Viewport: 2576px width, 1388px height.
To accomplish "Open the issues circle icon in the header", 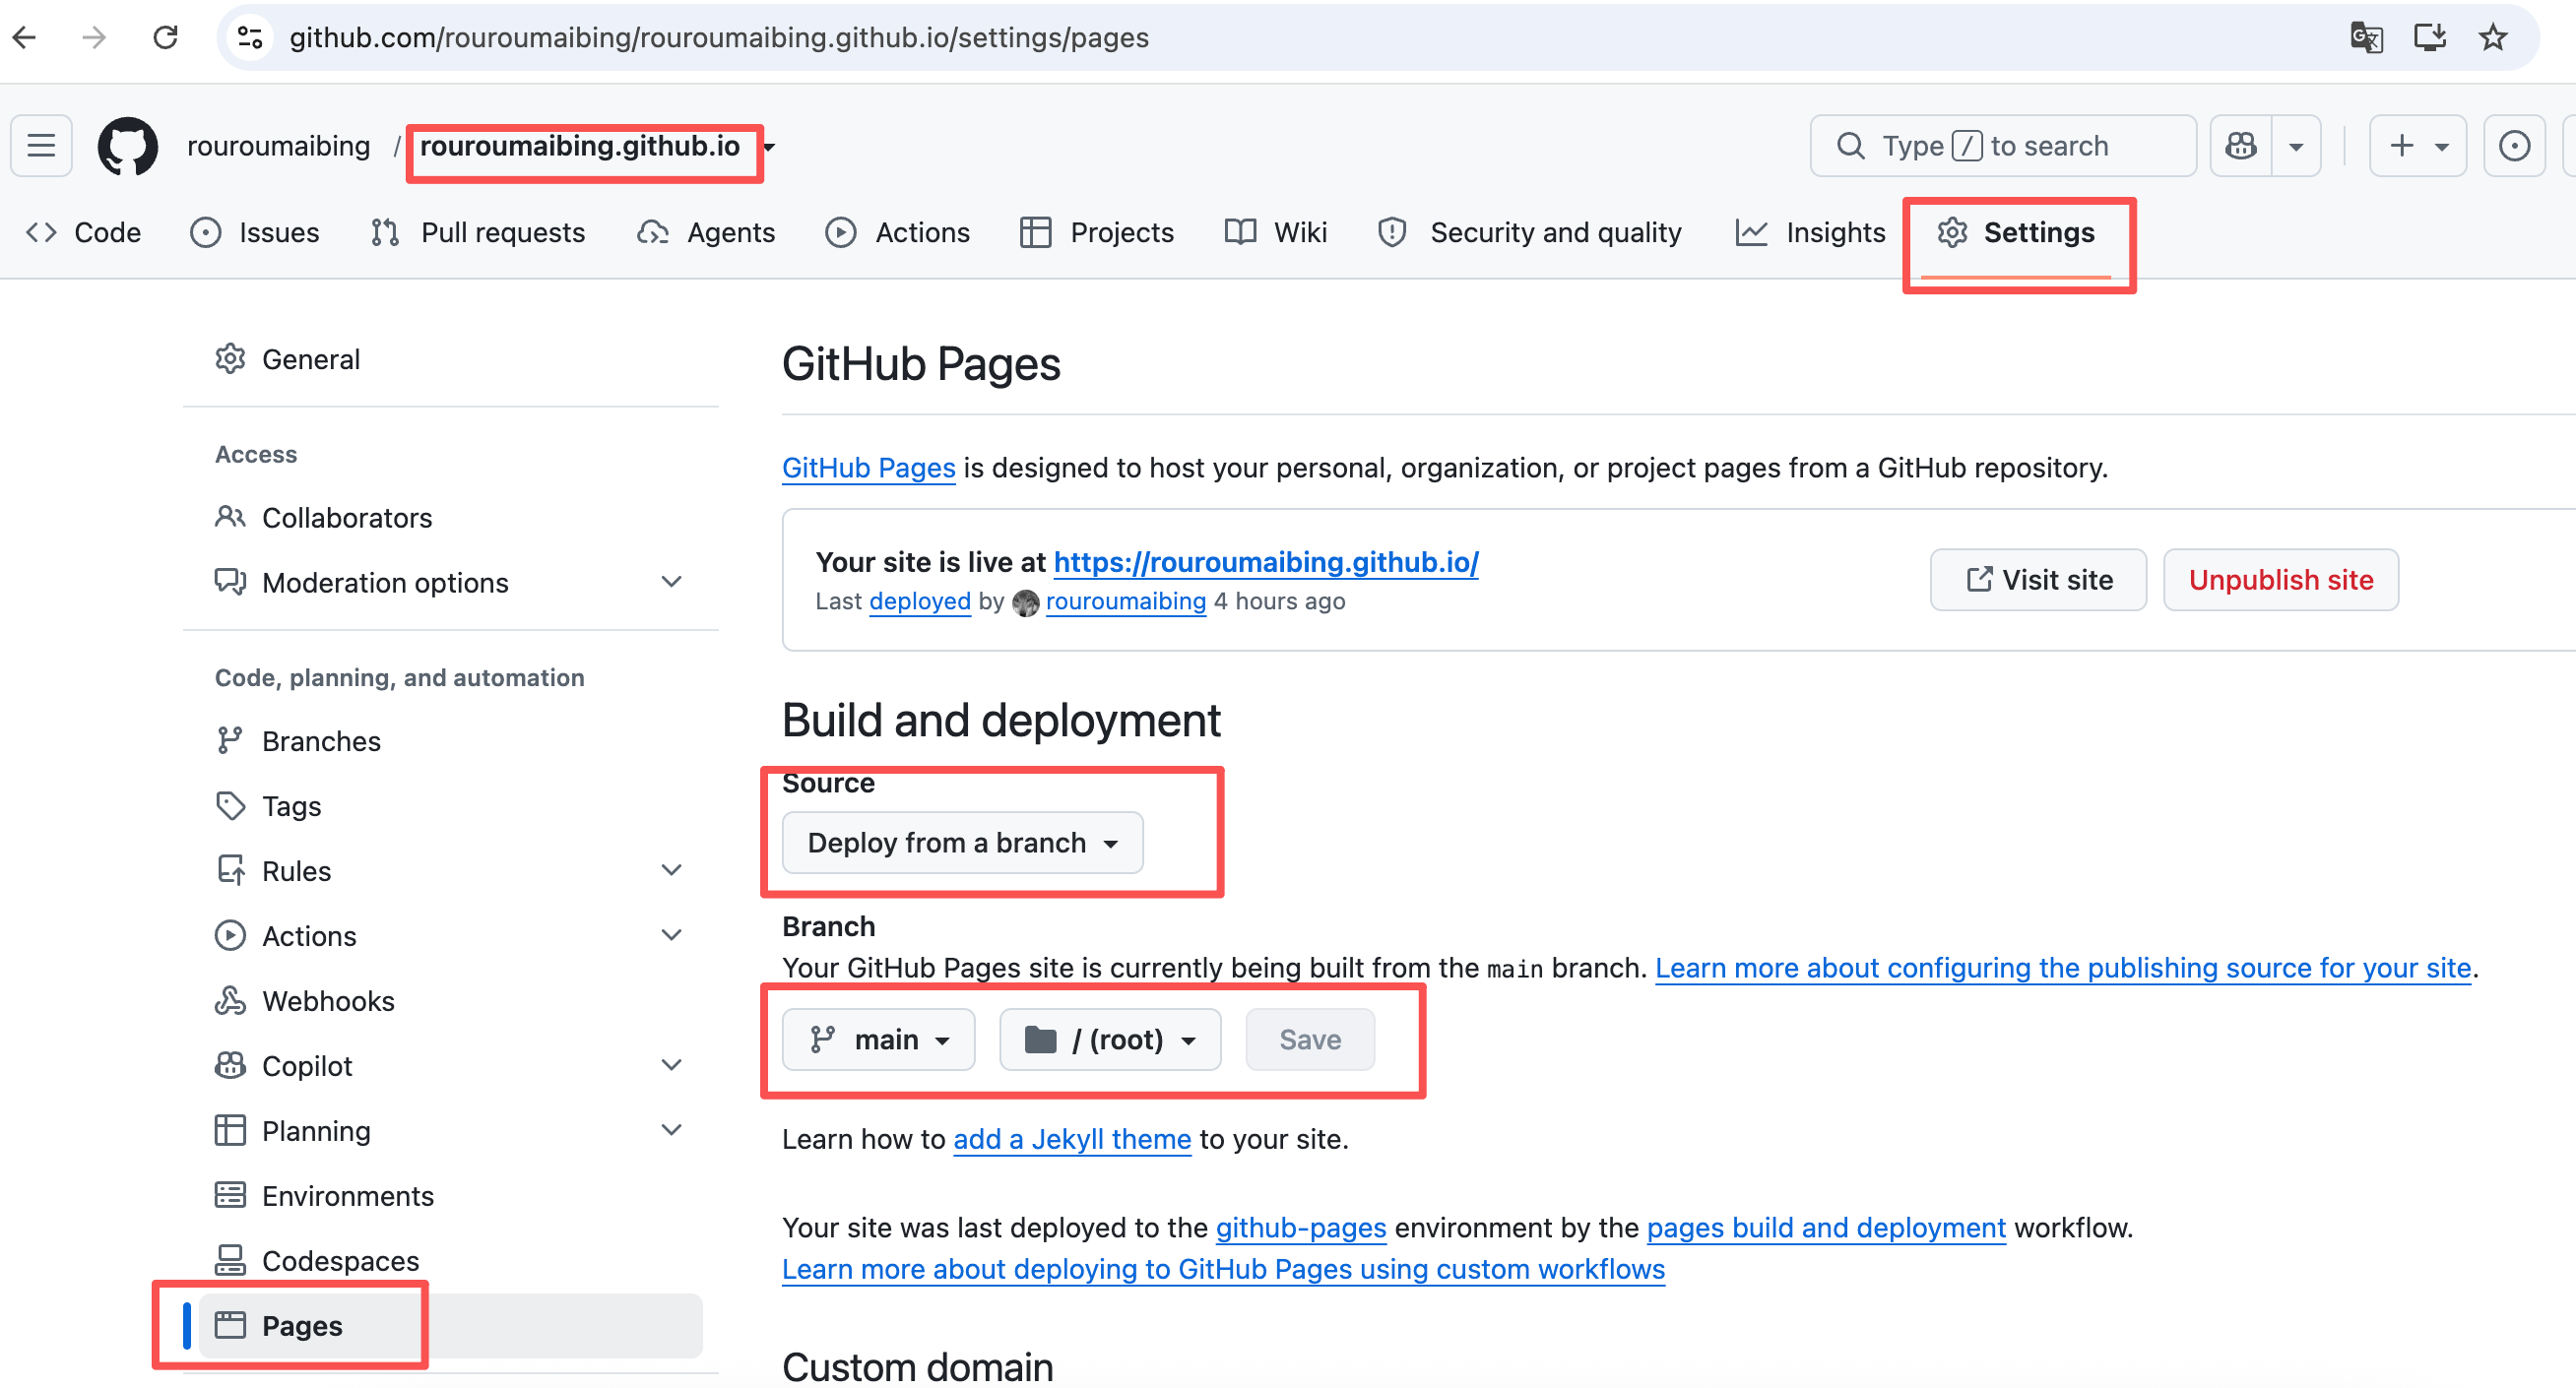I will 2514,146.
